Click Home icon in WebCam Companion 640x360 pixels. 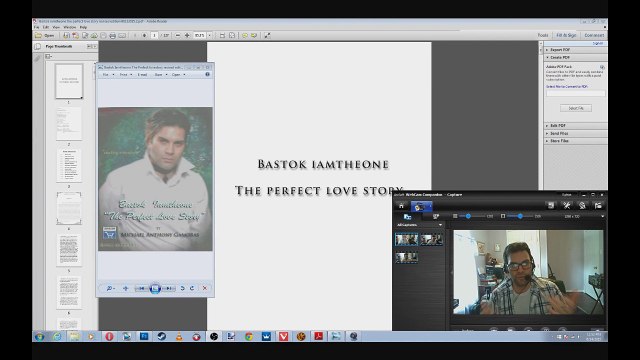point(401,206)
